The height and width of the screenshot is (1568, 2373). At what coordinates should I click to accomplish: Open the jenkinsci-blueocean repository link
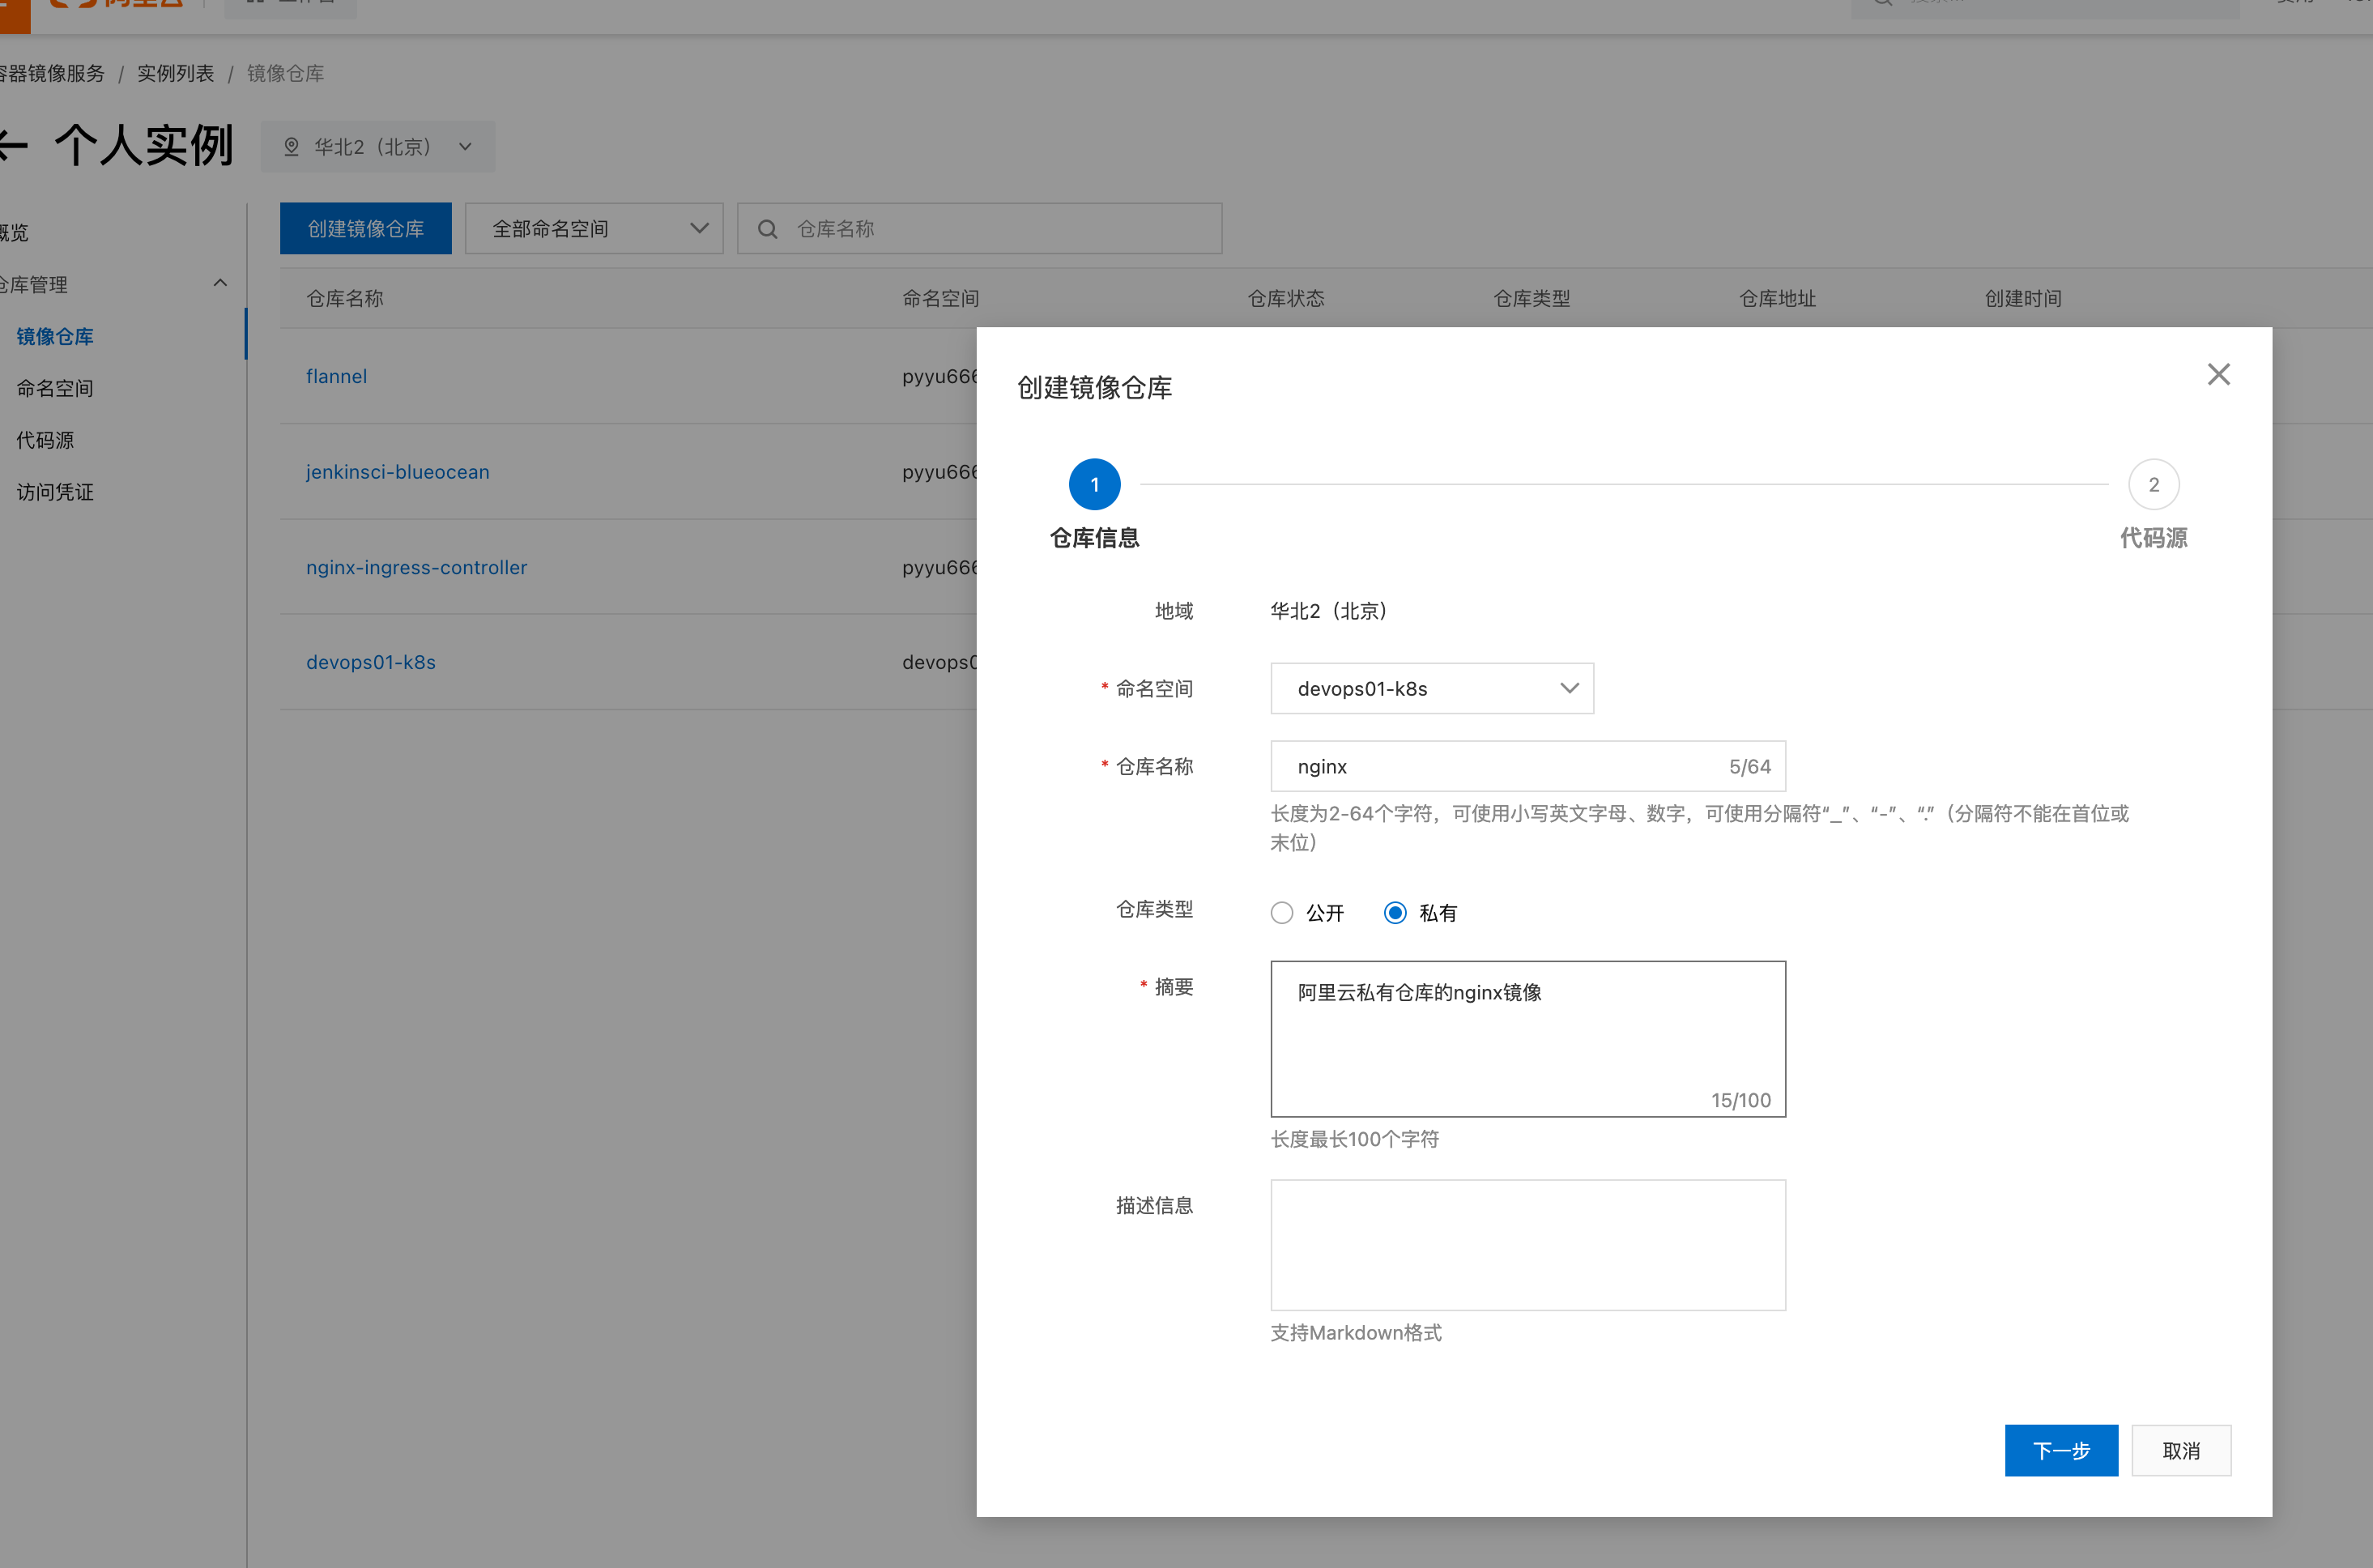397,472
